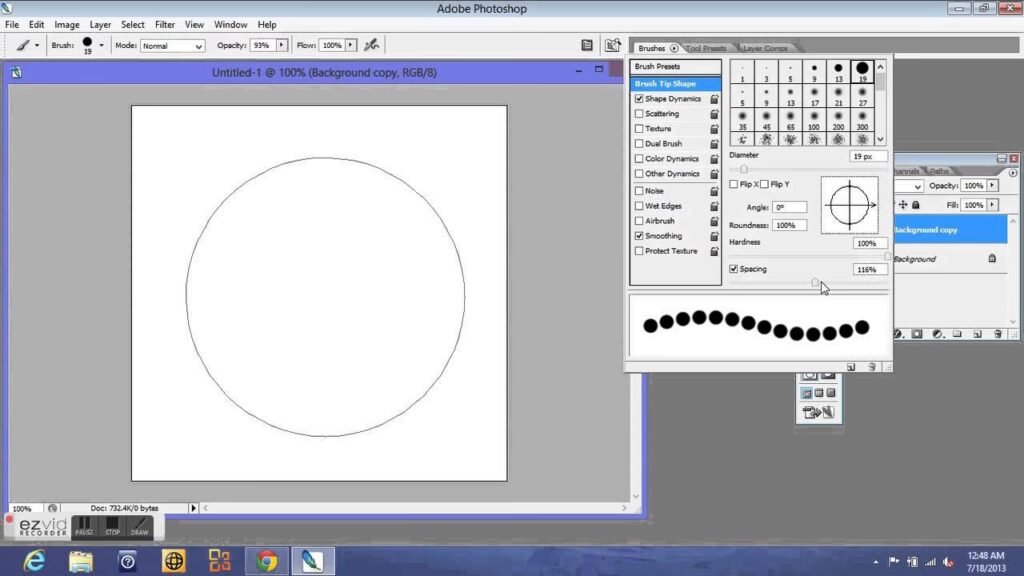This screenshot has height=576, width=1024.
Task: Switch to the Tool Presets tab
Action: pos(706,48)
